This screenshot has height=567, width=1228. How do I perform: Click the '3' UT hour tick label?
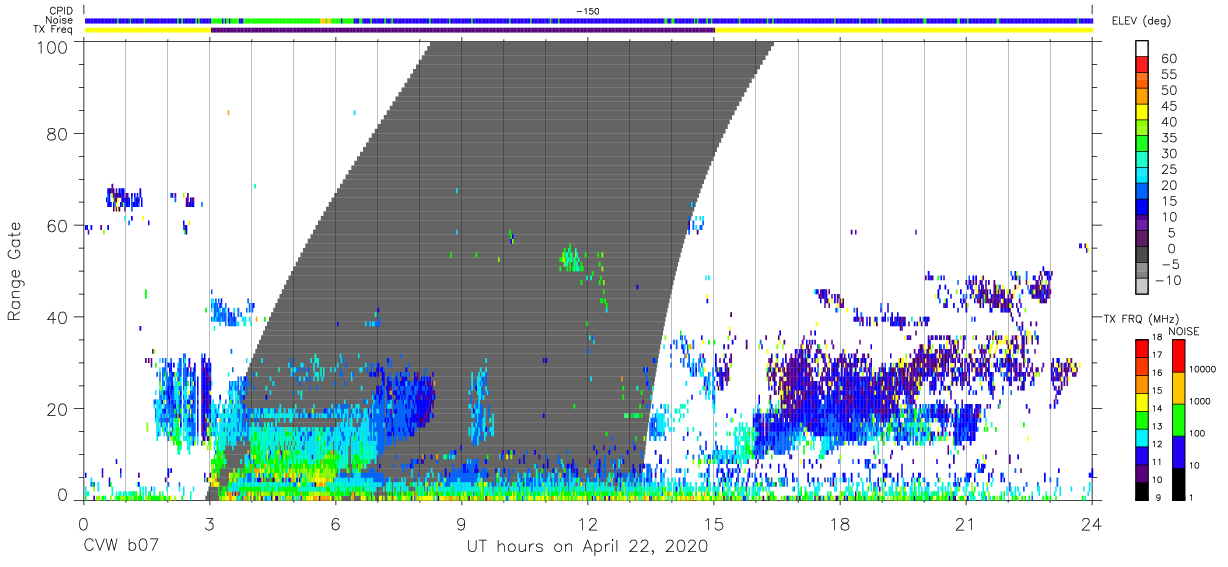pyautogui.click(x=209, y=524)
